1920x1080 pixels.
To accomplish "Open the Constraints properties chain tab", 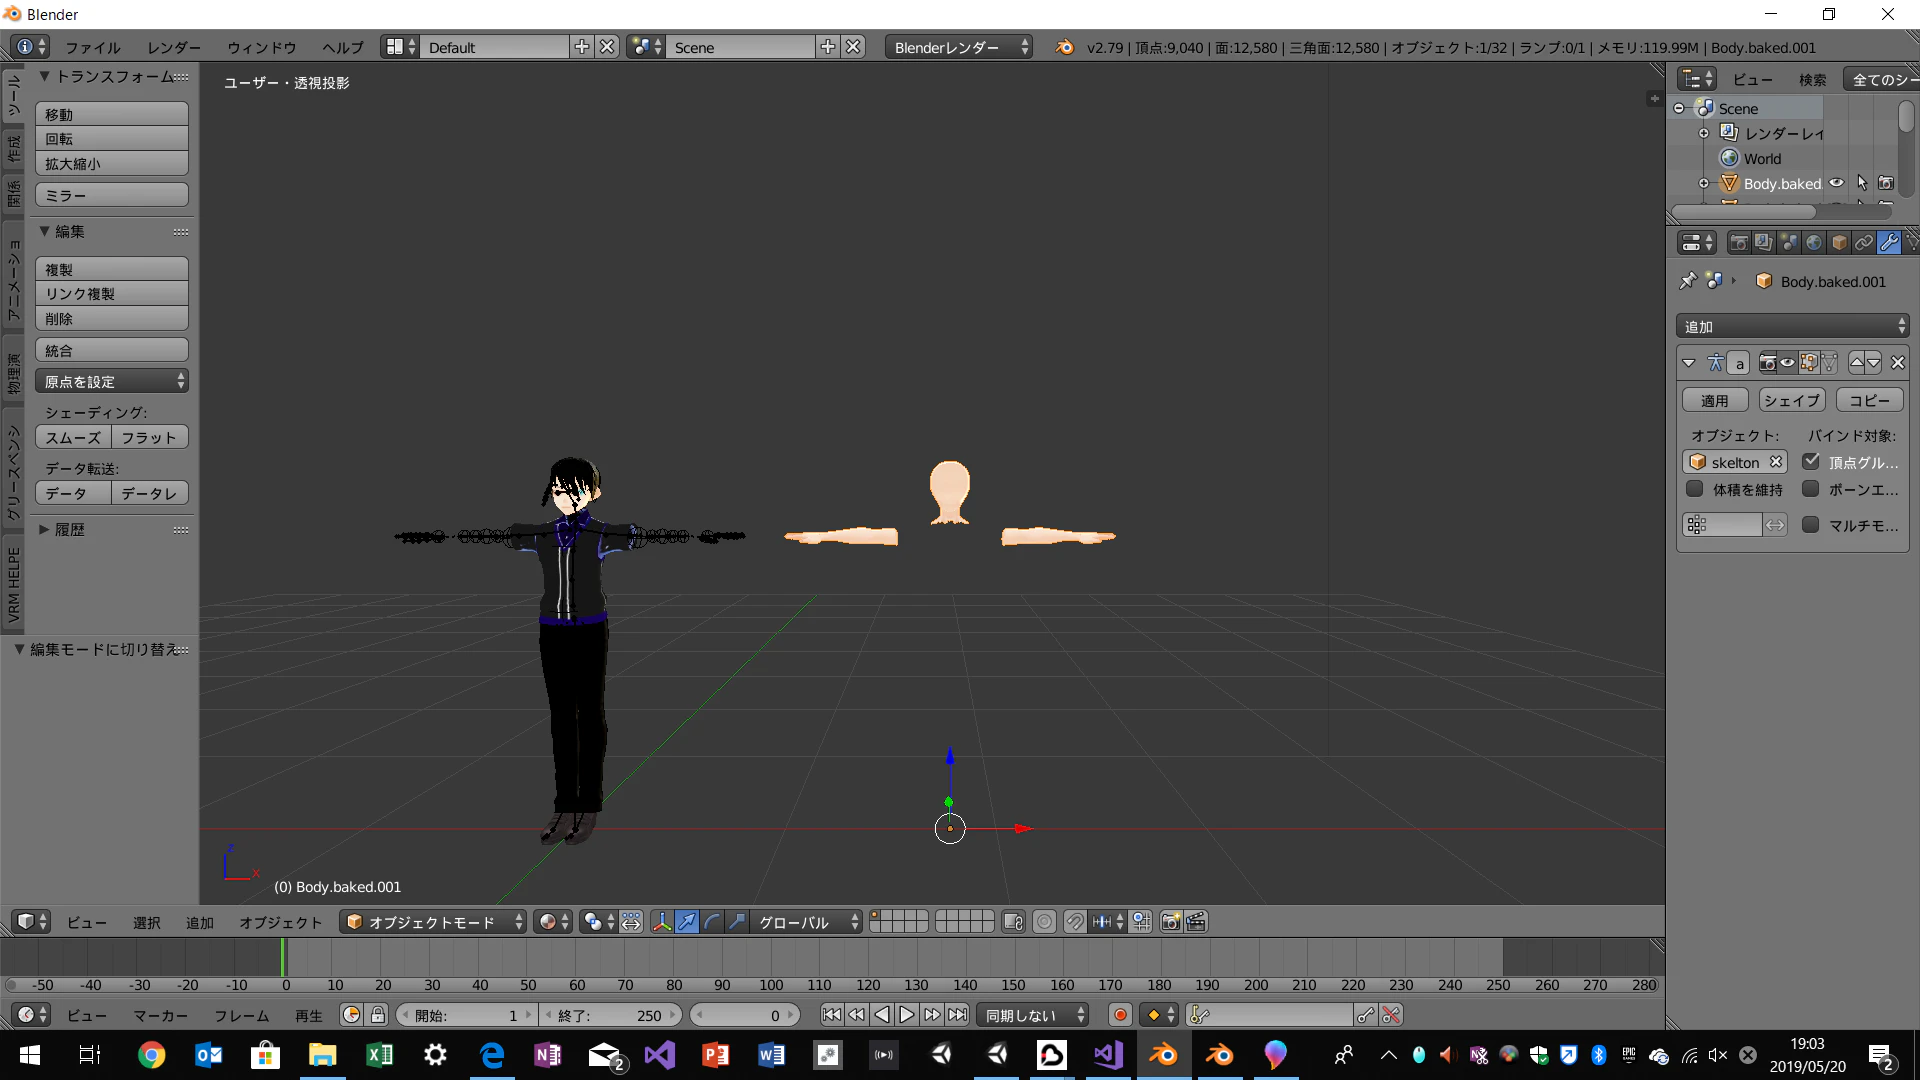I will (1864, 243).
